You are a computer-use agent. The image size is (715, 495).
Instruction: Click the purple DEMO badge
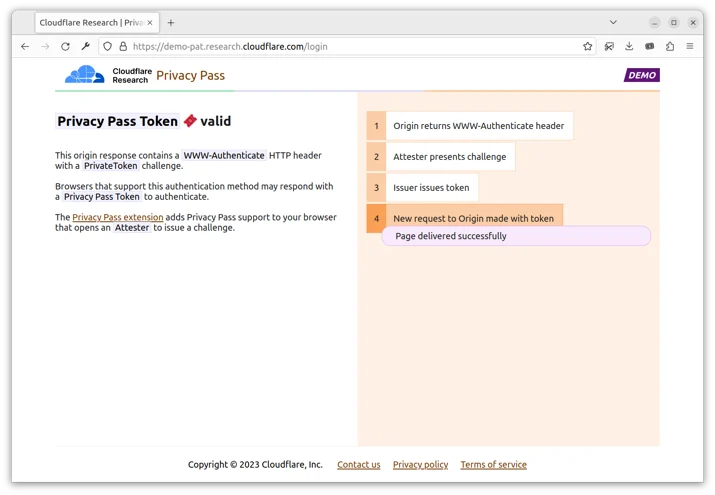642,75
